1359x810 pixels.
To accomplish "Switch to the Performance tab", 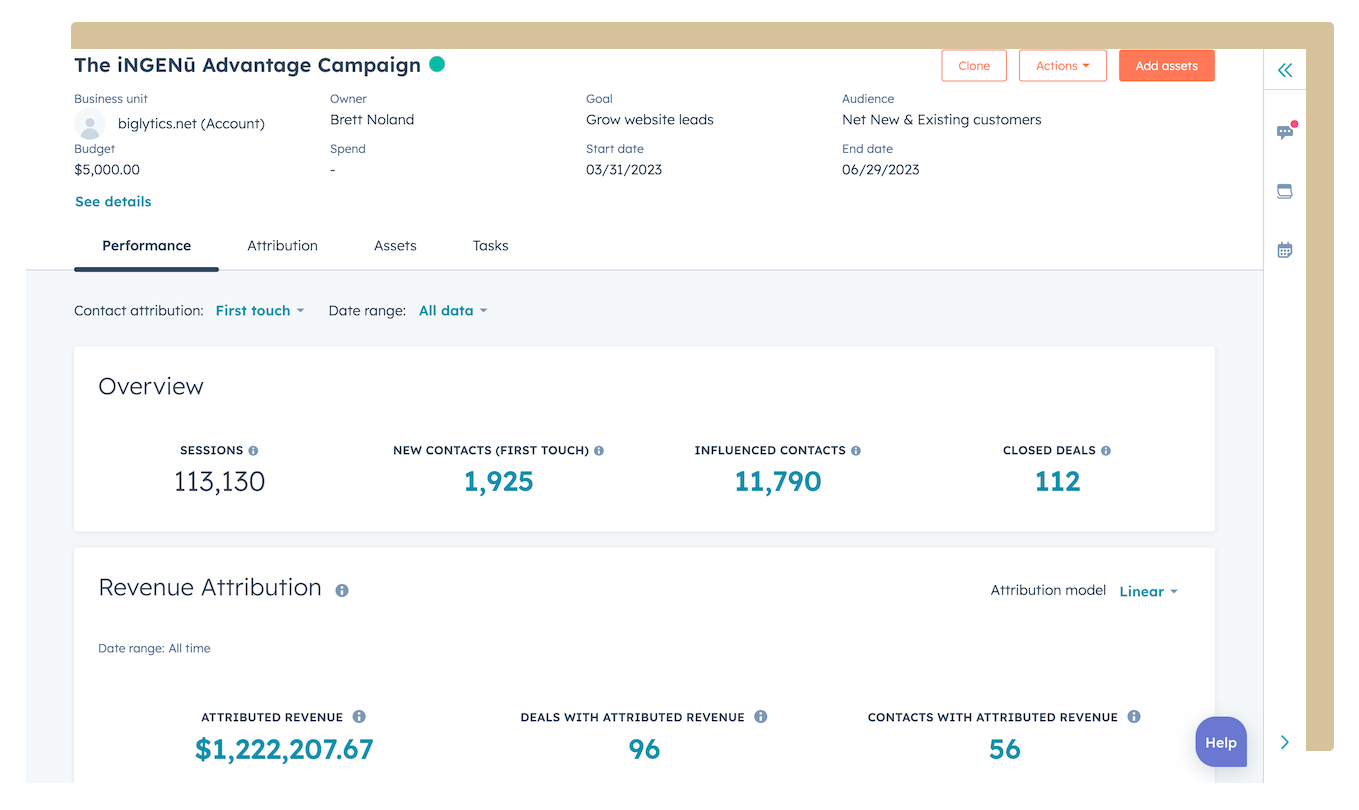I will click(146, 246).
